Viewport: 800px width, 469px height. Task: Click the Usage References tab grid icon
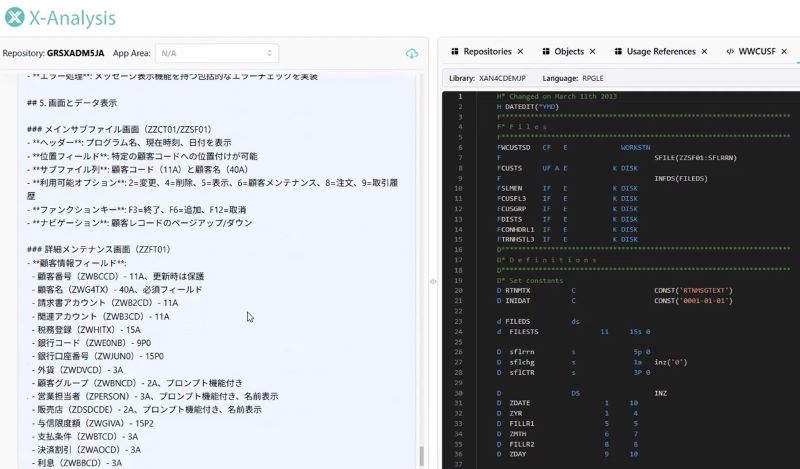(x=618, y=52)
